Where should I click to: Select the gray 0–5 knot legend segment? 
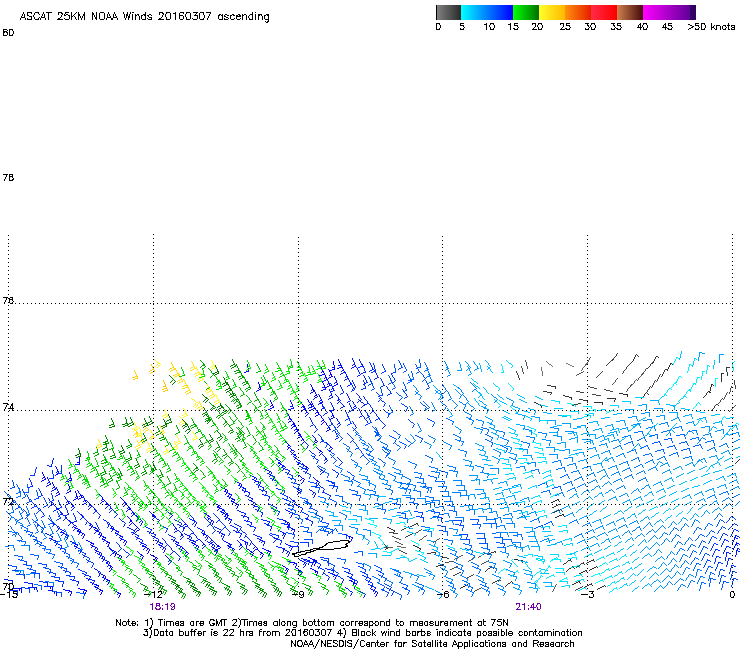[448, 12]
